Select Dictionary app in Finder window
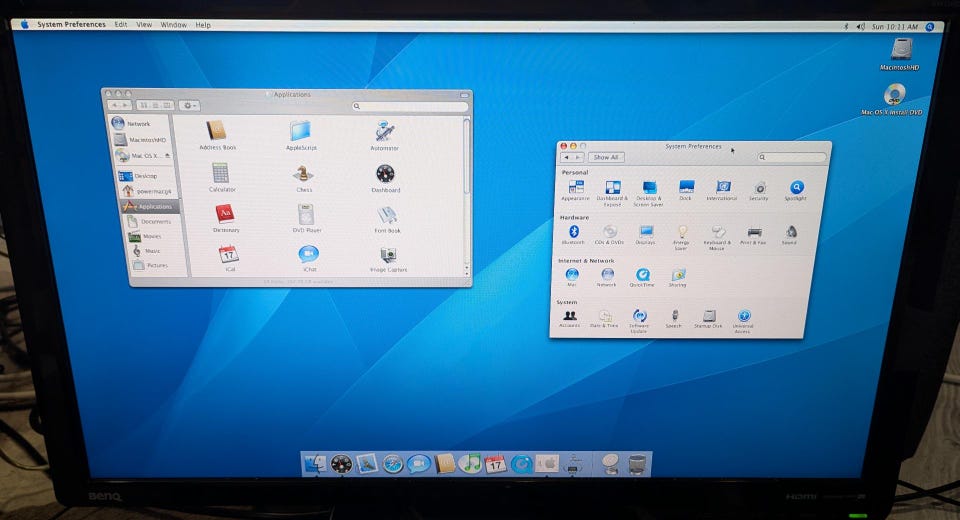This screenshot has width=960, height=520. pyautogui.click(x=225, y=219)
